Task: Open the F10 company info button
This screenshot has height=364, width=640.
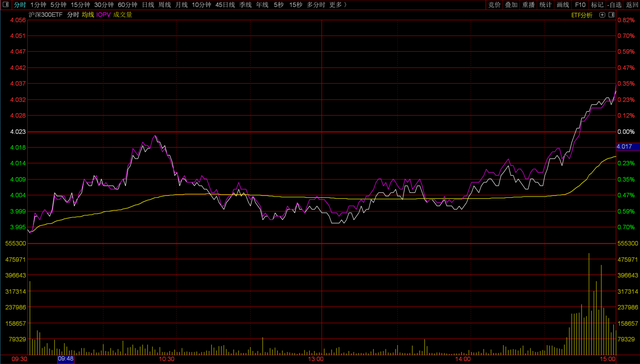Action: tap(580, 5)
